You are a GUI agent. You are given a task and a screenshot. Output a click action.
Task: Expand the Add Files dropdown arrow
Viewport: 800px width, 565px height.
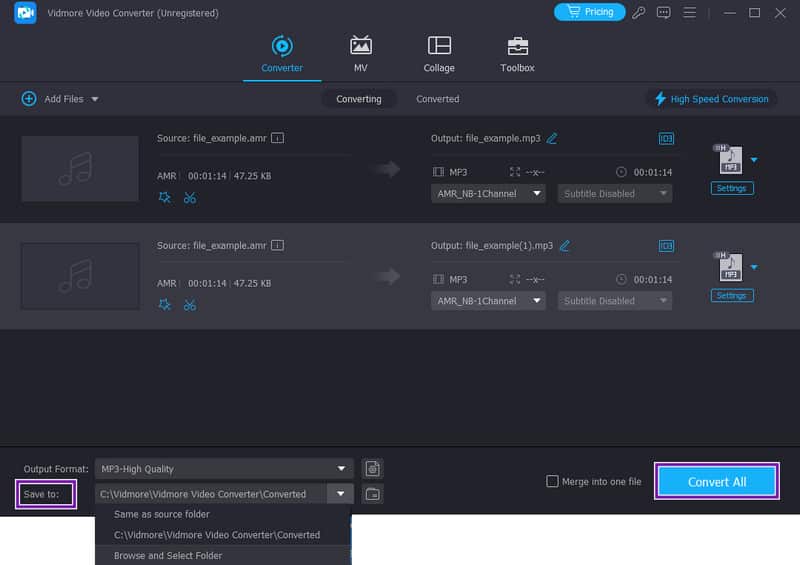coord(95,99)
